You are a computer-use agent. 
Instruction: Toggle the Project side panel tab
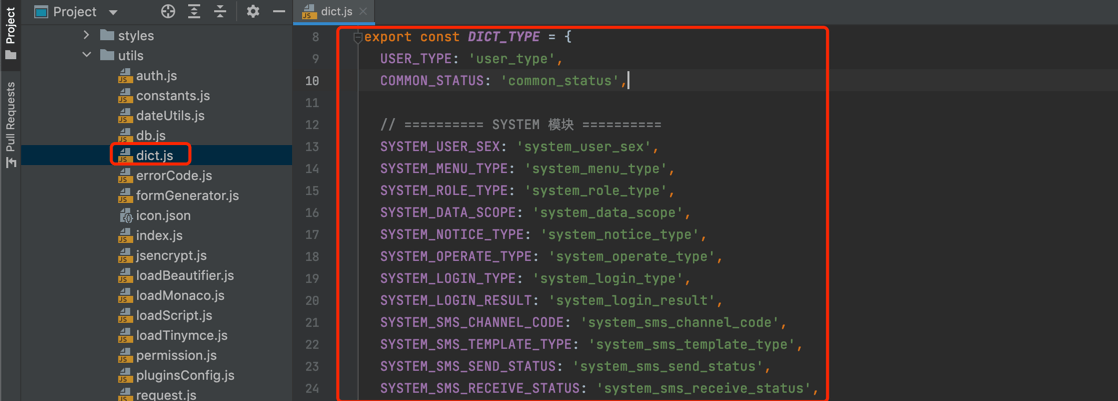pos(10,30)
